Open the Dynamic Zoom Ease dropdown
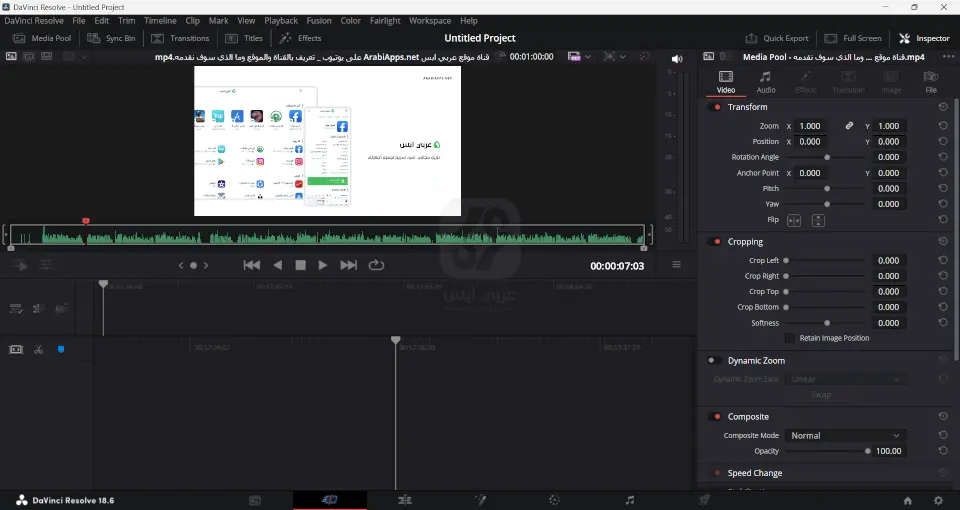960x510 pixels. click(845, 379)
